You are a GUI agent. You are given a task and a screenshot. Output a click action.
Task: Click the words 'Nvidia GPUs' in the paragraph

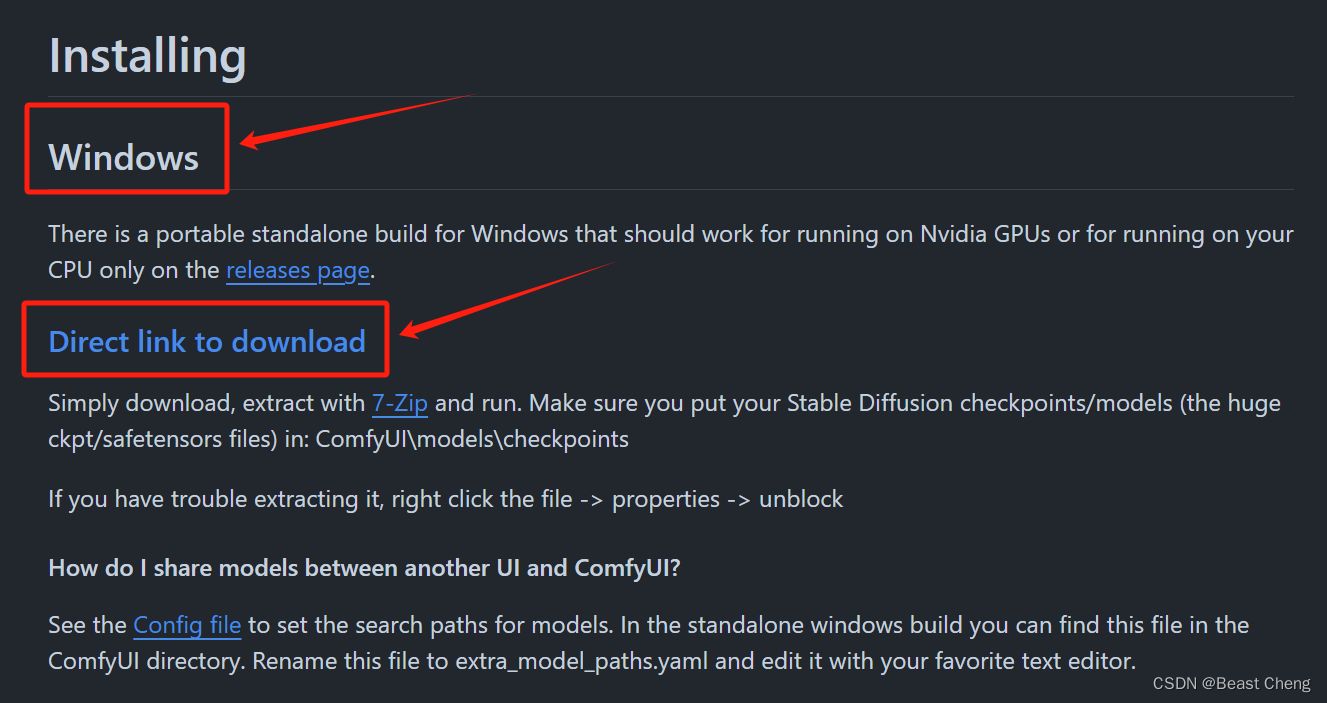987,234
